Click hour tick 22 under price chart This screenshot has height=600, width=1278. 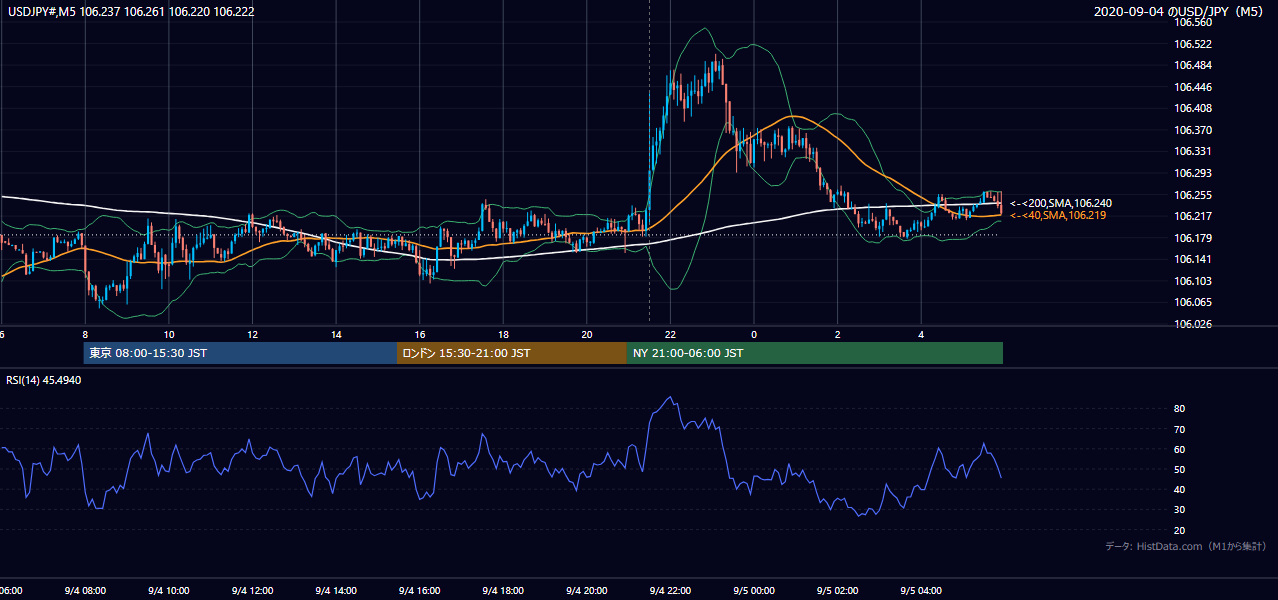pyautogui.click(x=670, y=334)
